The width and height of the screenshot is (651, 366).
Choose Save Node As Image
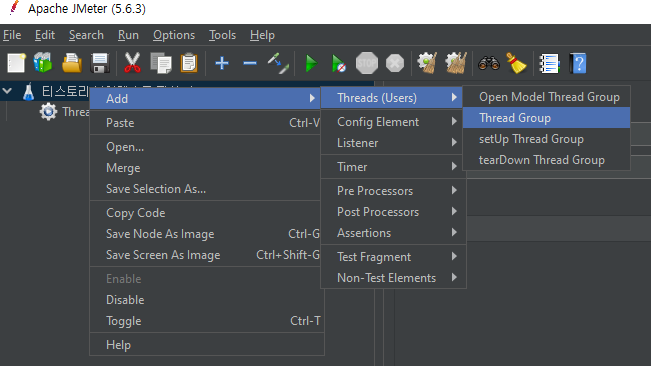coord(206,234)
